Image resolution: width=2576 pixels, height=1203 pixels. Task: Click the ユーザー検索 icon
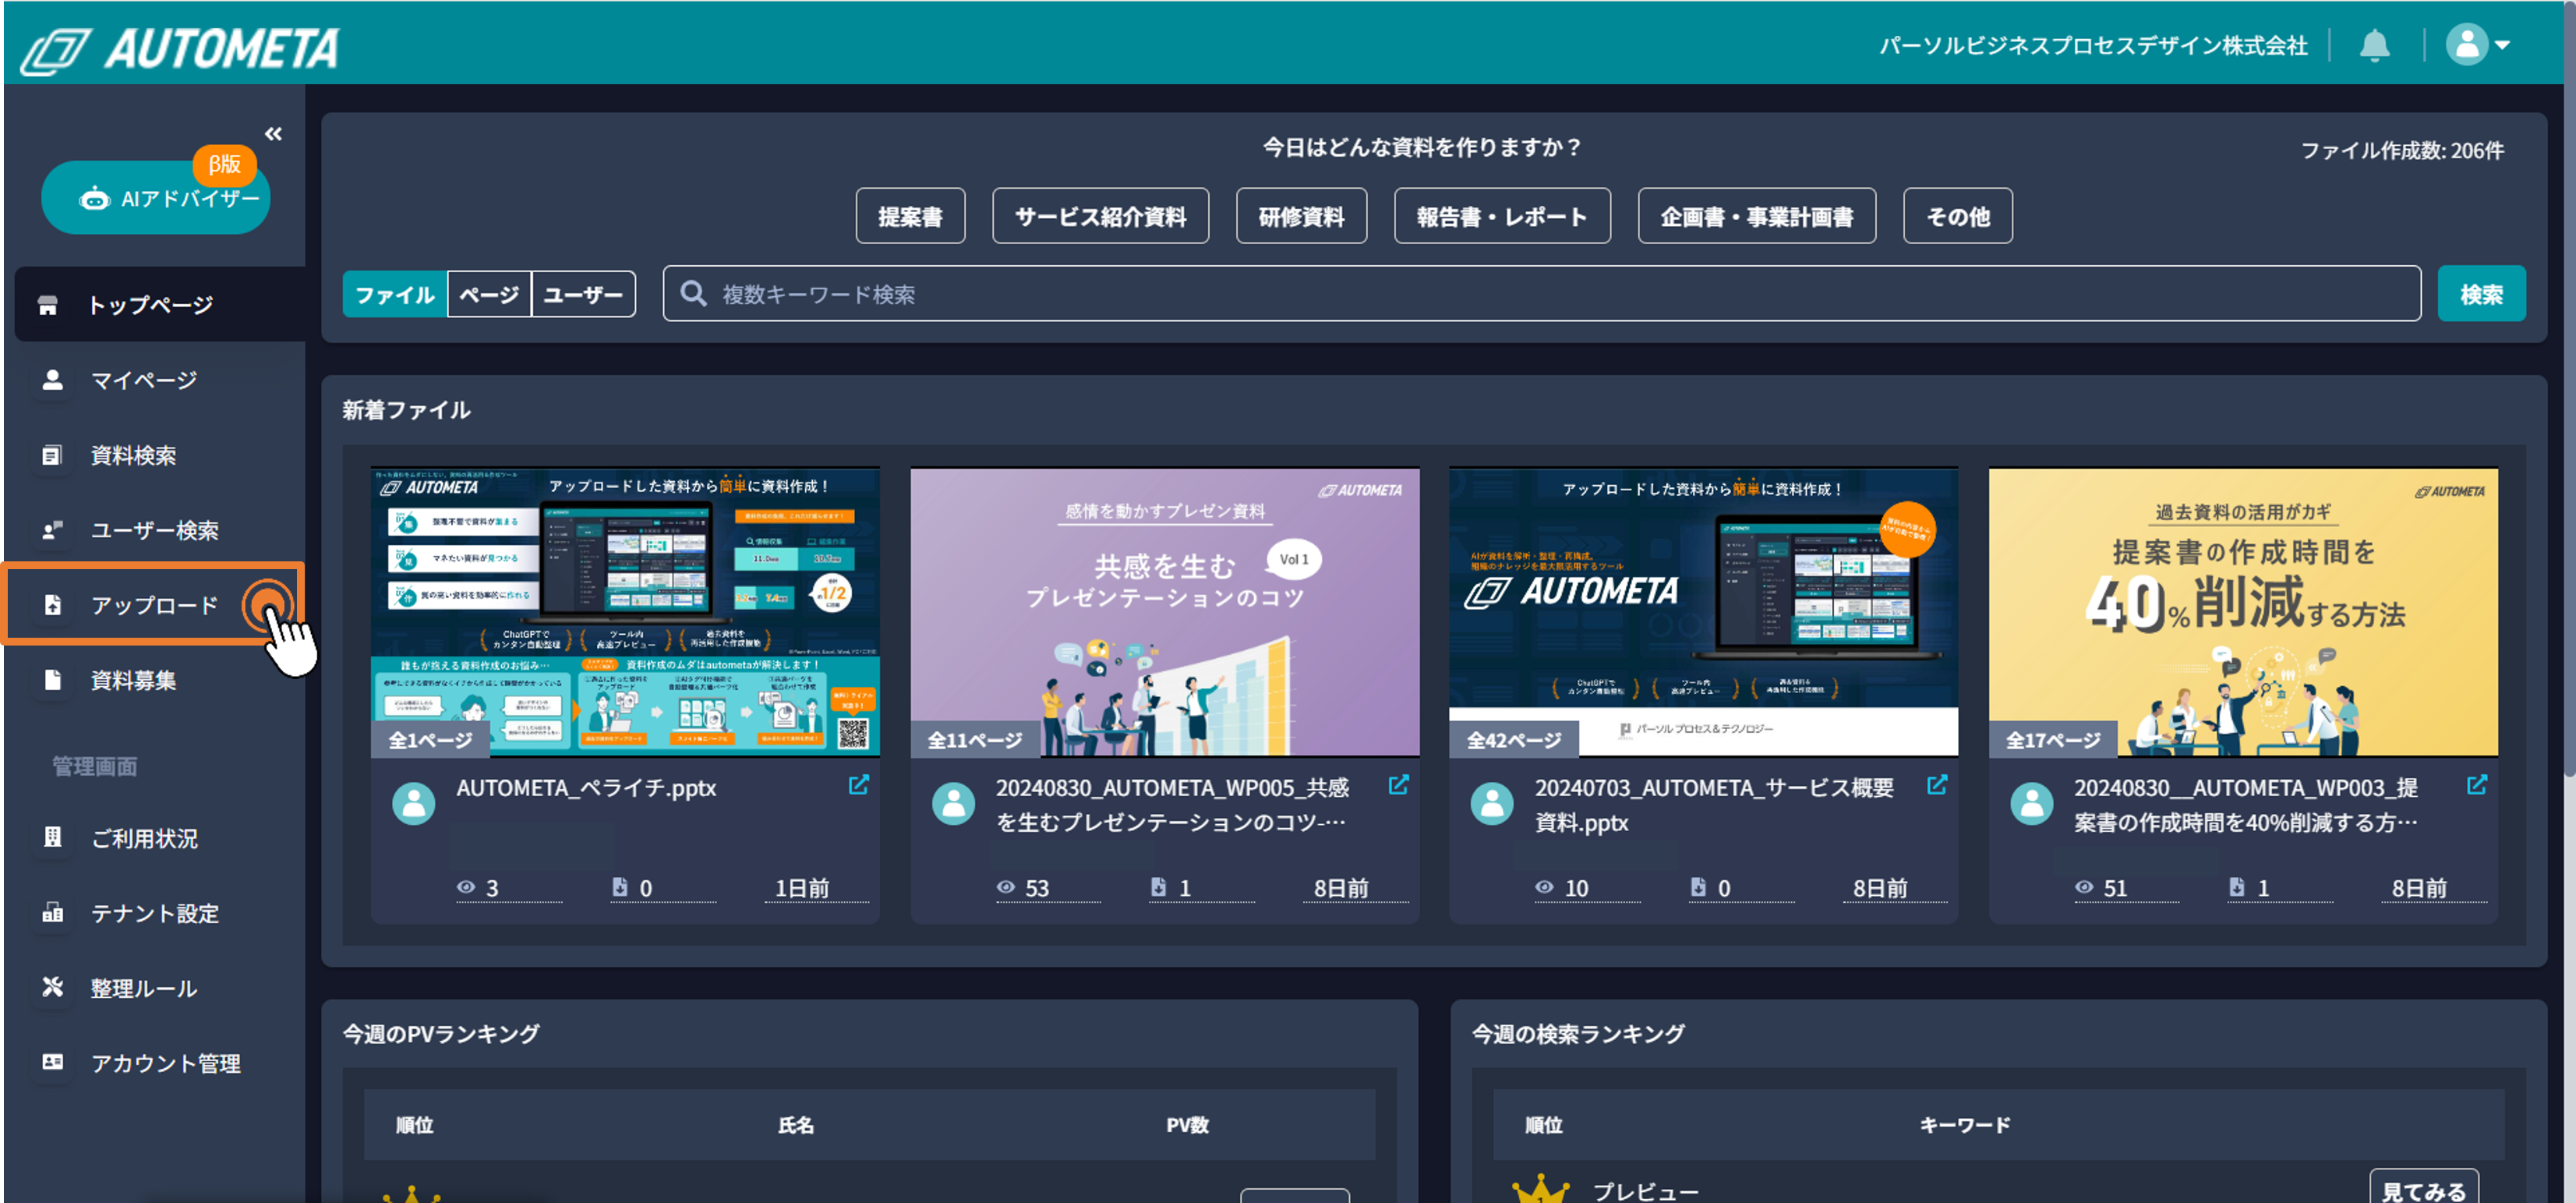[52, 530]
